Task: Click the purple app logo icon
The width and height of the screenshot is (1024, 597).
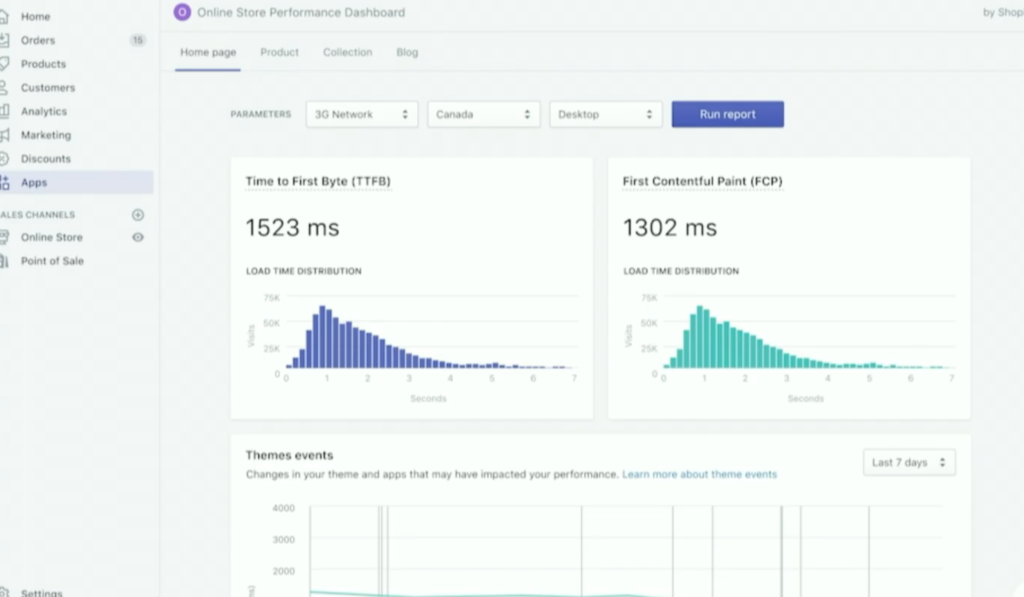Action: 182,12
